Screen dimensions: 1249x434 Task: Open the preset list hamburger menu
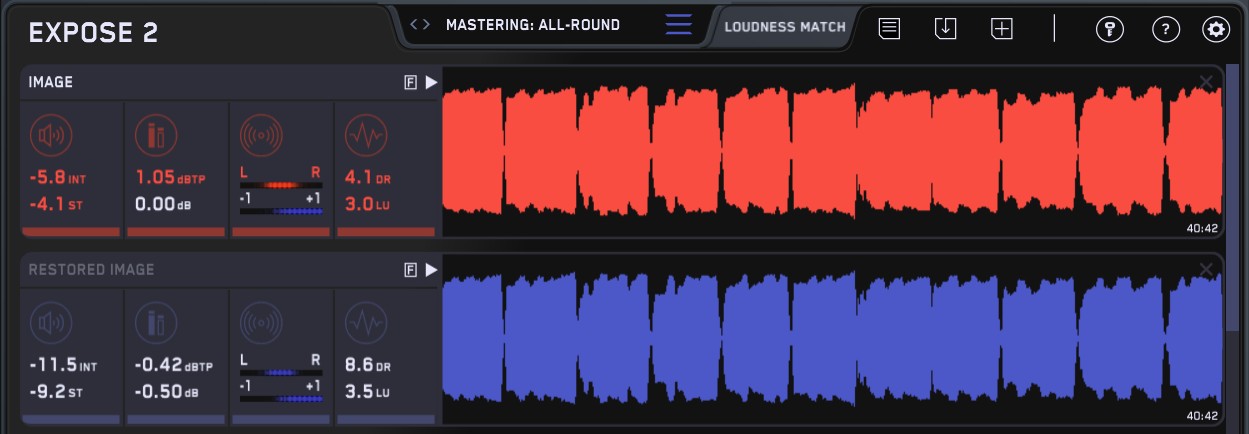tap(678, 25)
